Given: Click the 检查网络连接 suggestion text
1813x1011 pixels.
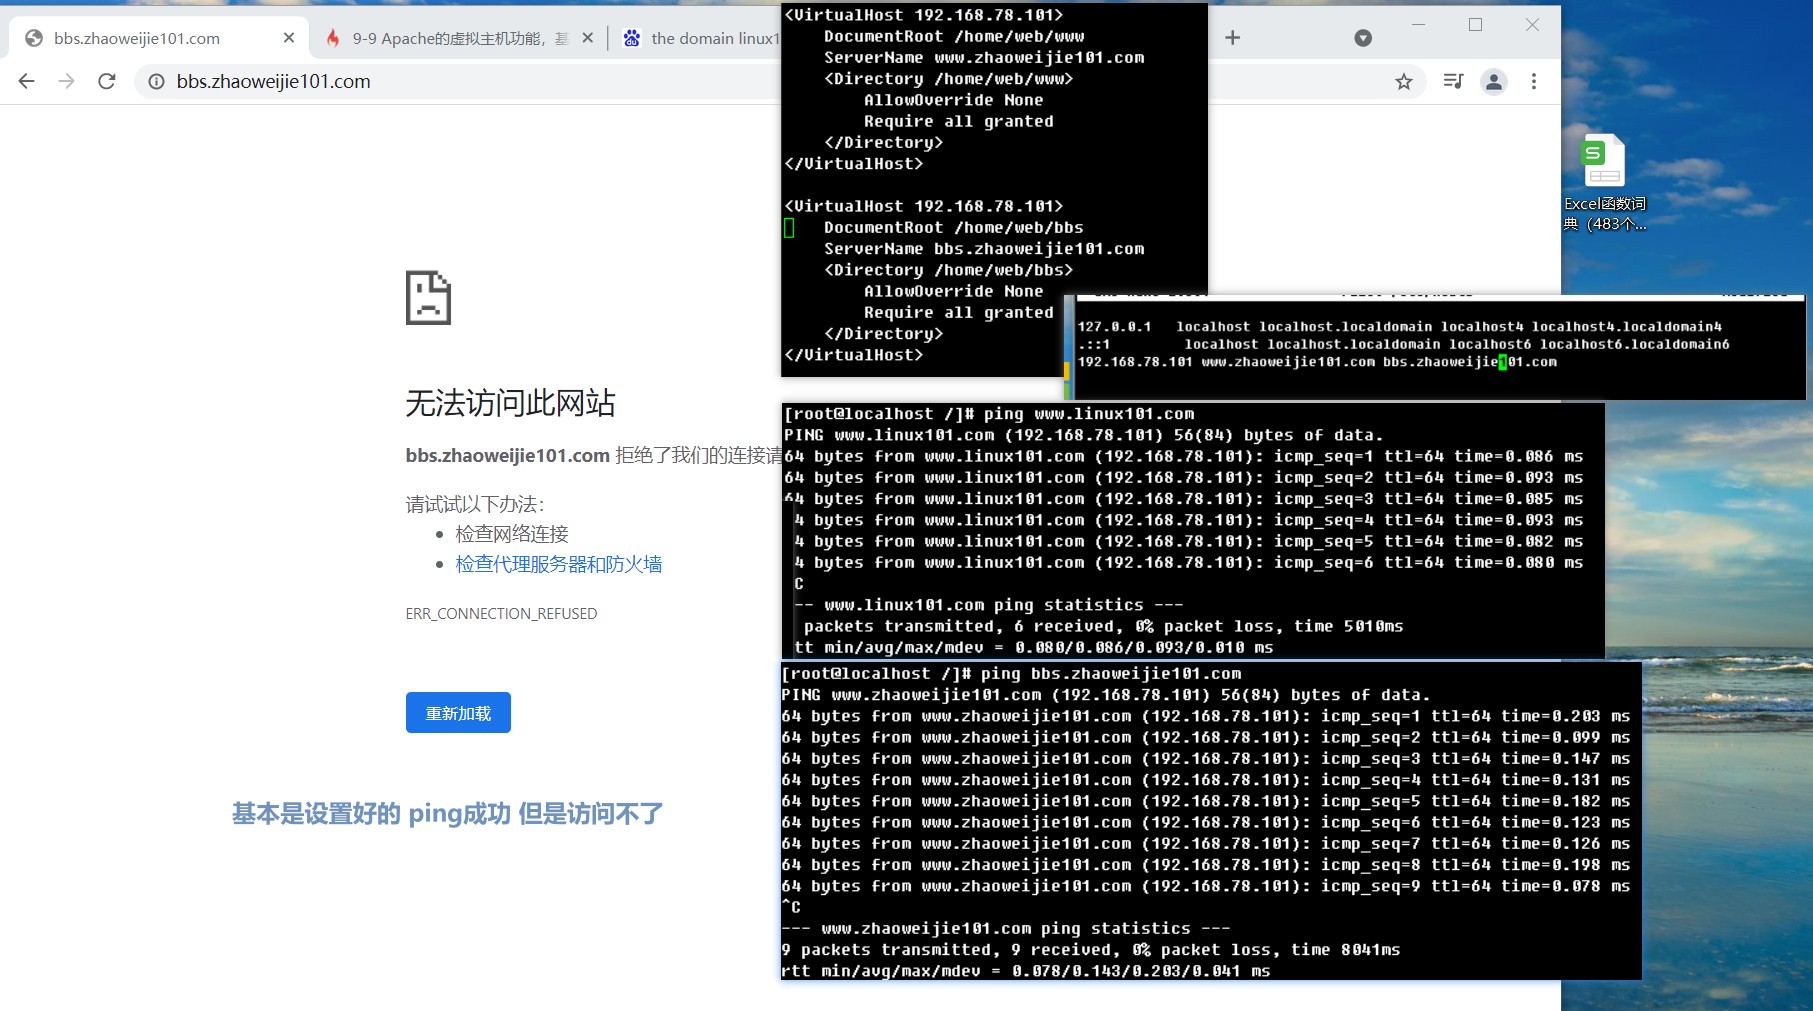Looking at the screenshot, I should (x=512, y=534).
